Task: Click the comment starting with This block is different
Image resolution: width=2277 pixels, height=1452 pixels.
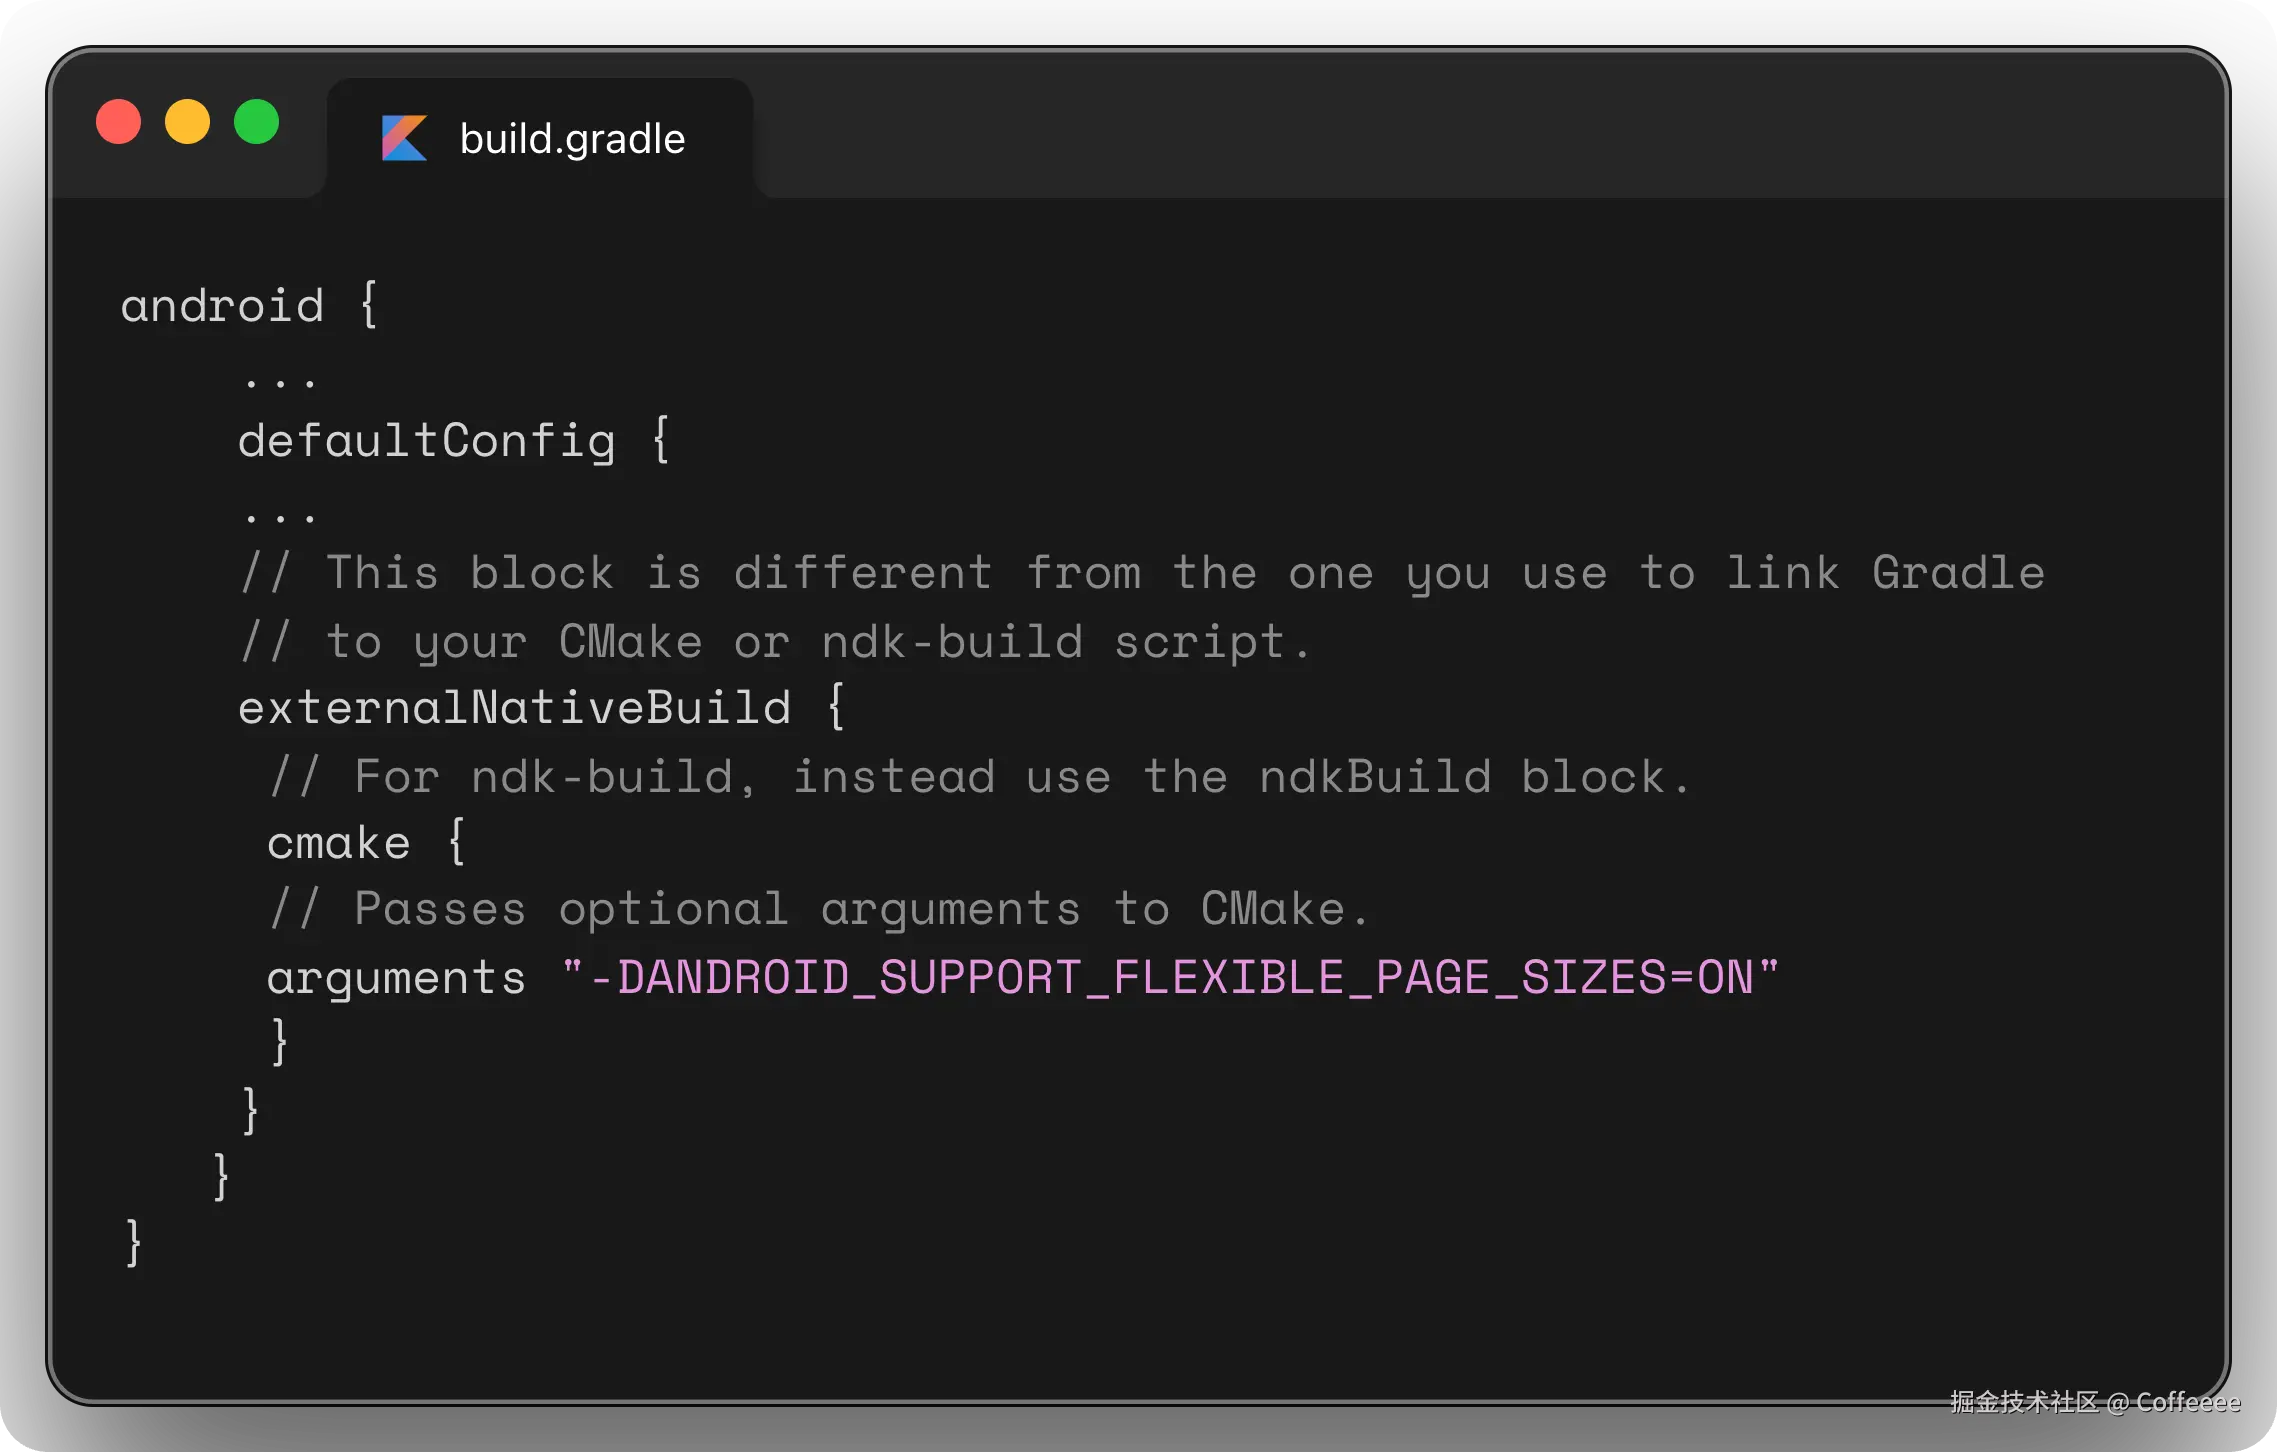Action: pos(1142,574)
